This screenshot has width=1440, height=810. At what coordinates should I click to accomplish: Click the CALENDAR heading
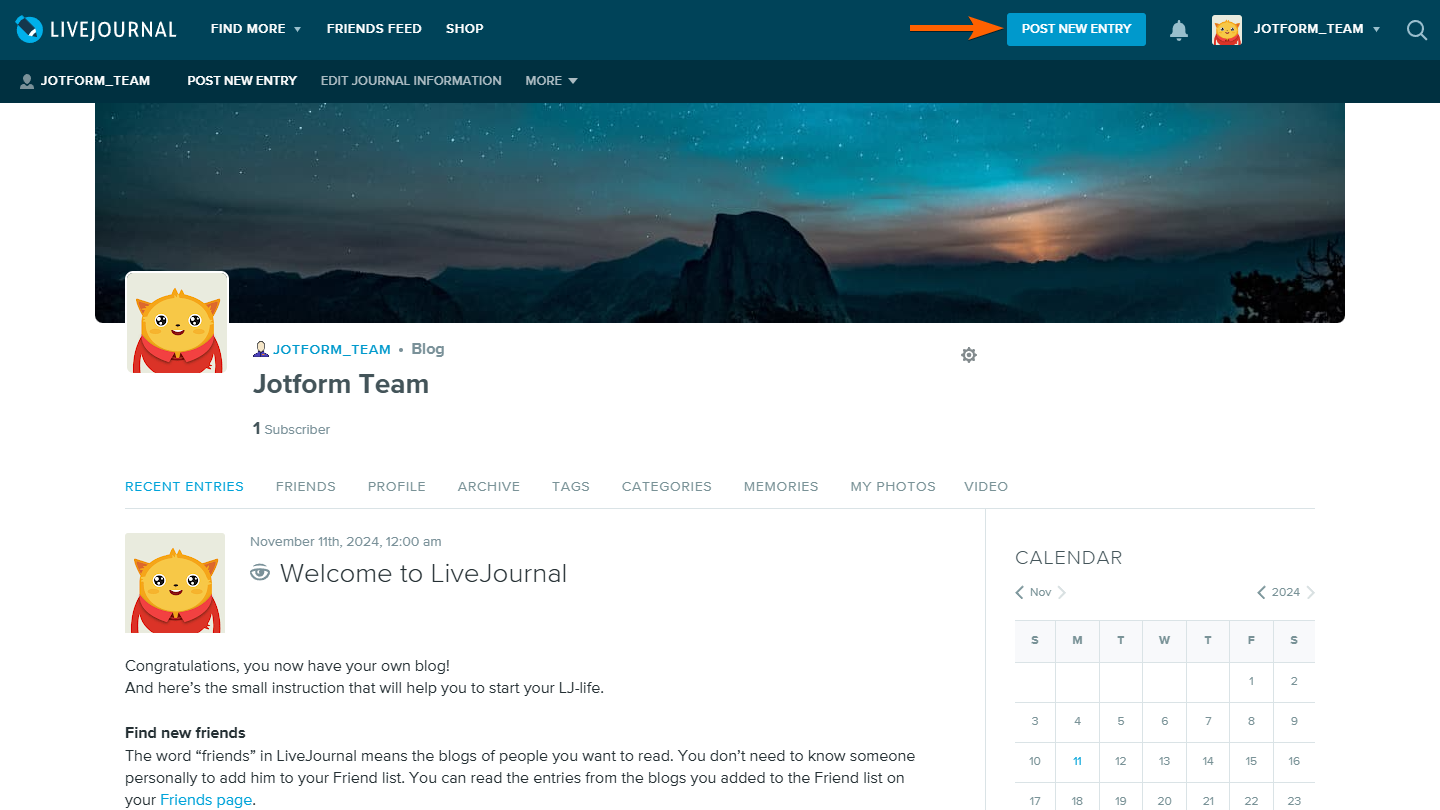pyautogui.click(x=1069, y=558)
